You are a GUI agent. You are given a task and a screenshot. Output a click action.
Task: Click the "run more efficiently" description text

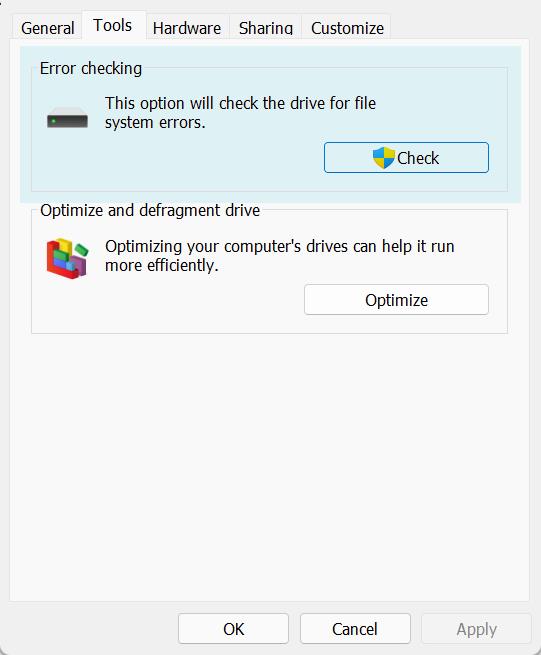point(279,256)
